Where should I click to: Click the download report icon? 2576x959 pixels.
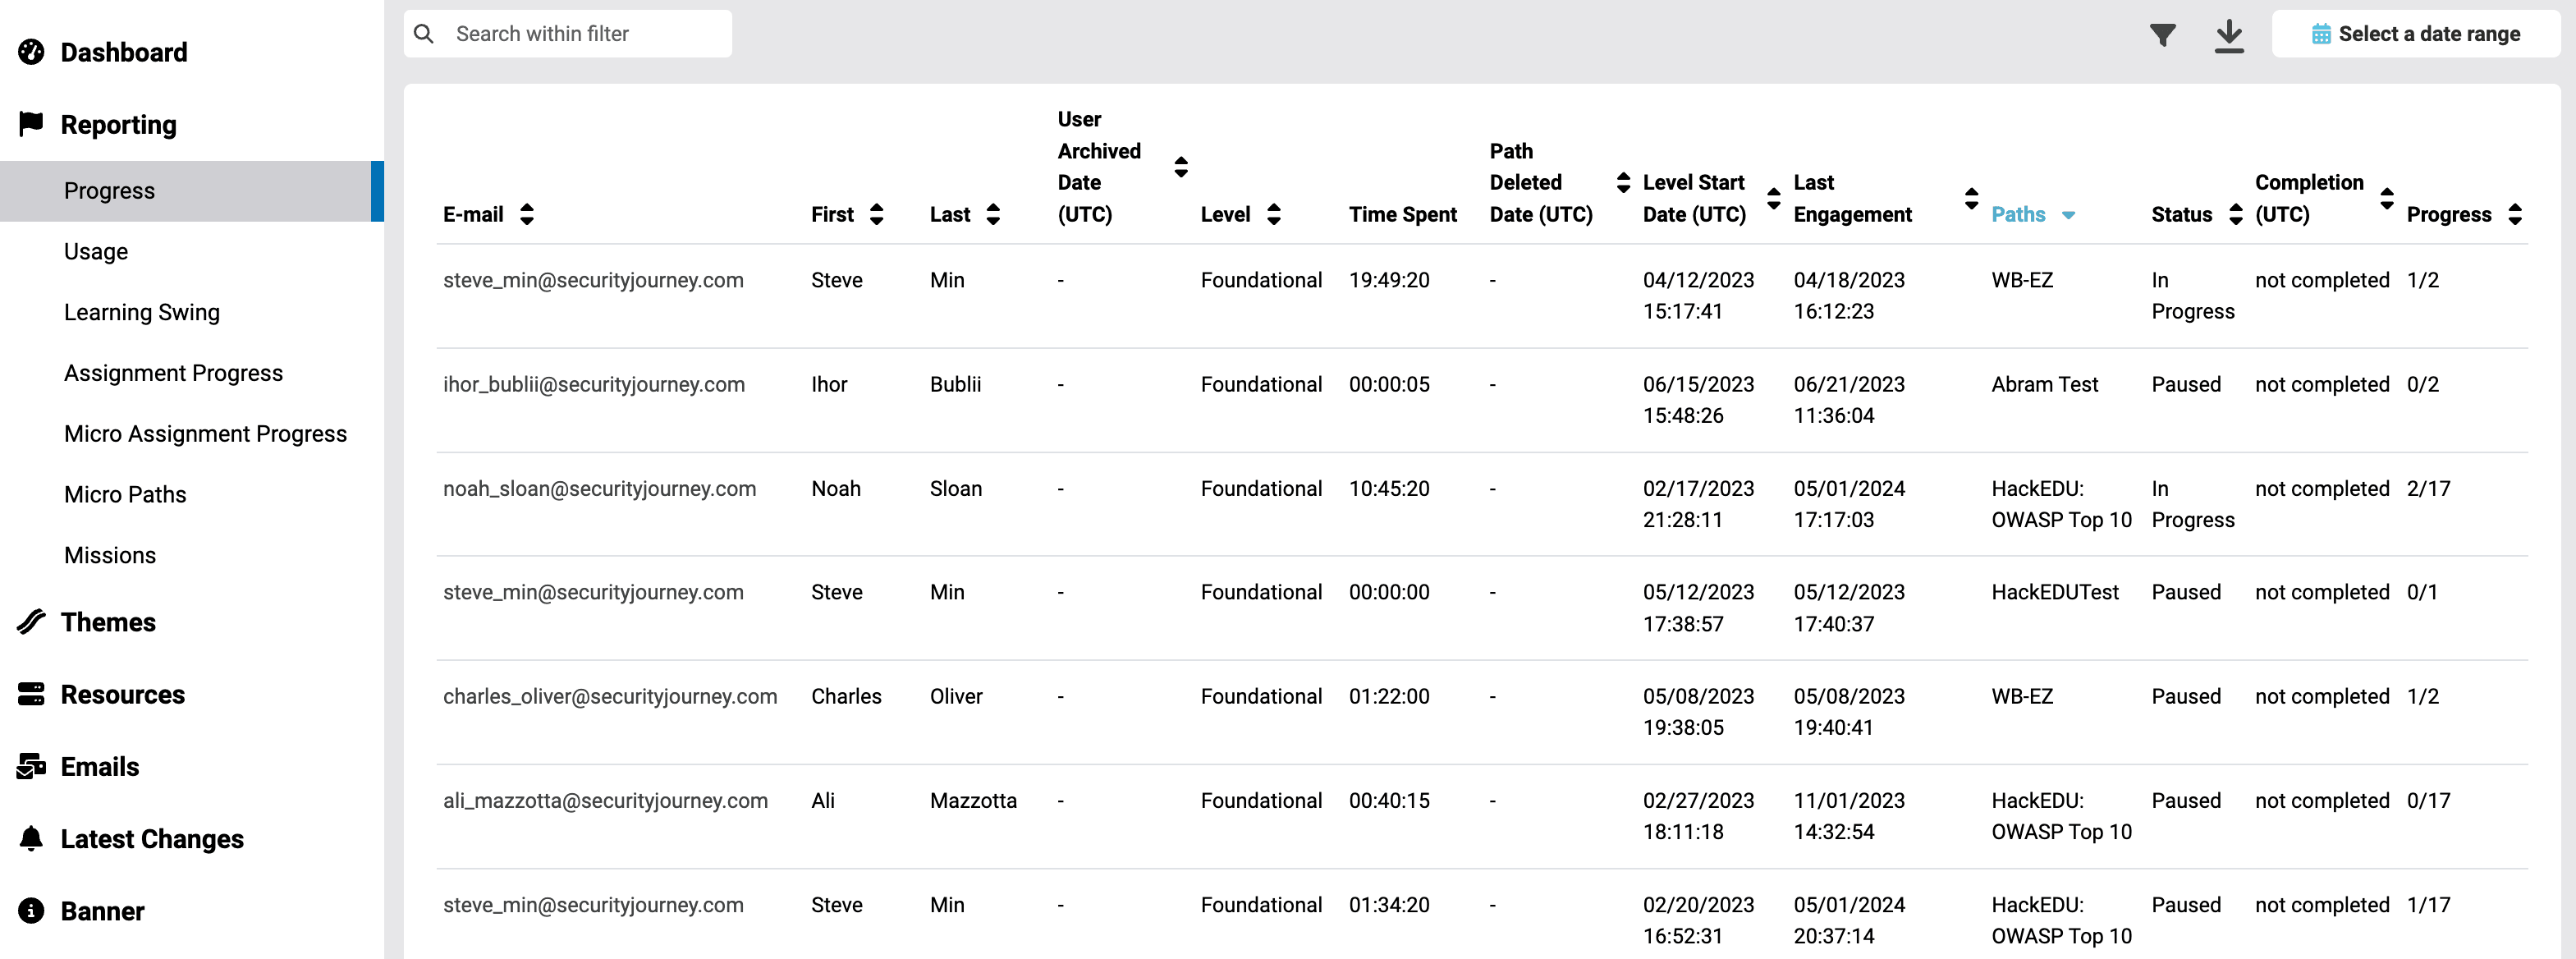(2228, 35)
